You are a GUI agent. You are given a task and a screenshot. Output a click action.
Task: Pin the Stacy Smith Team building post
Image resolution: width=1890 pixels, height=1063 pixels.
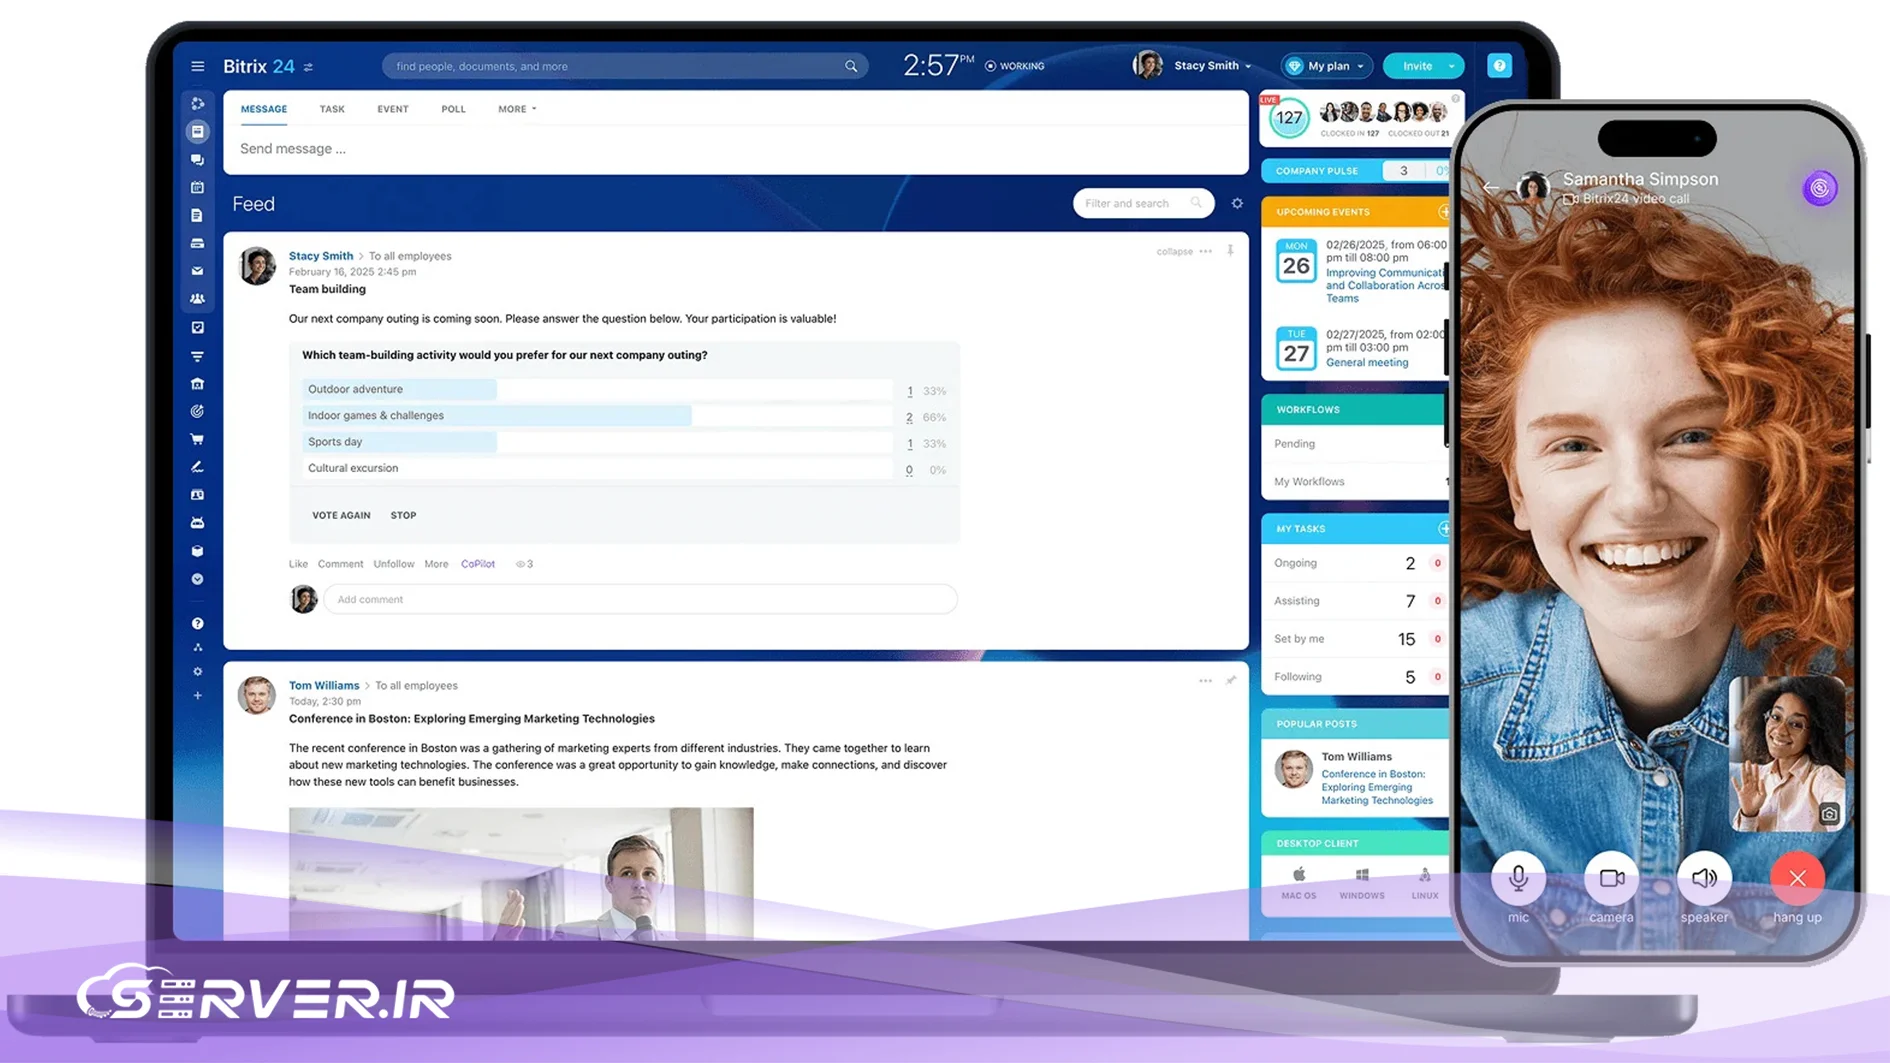(1230, 251)
